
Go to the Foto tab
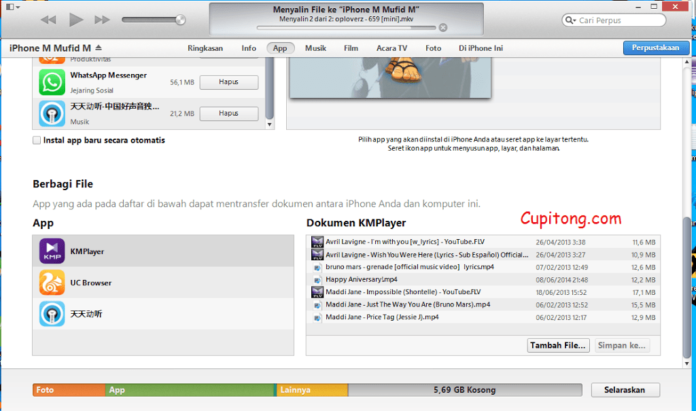(433, 48)
